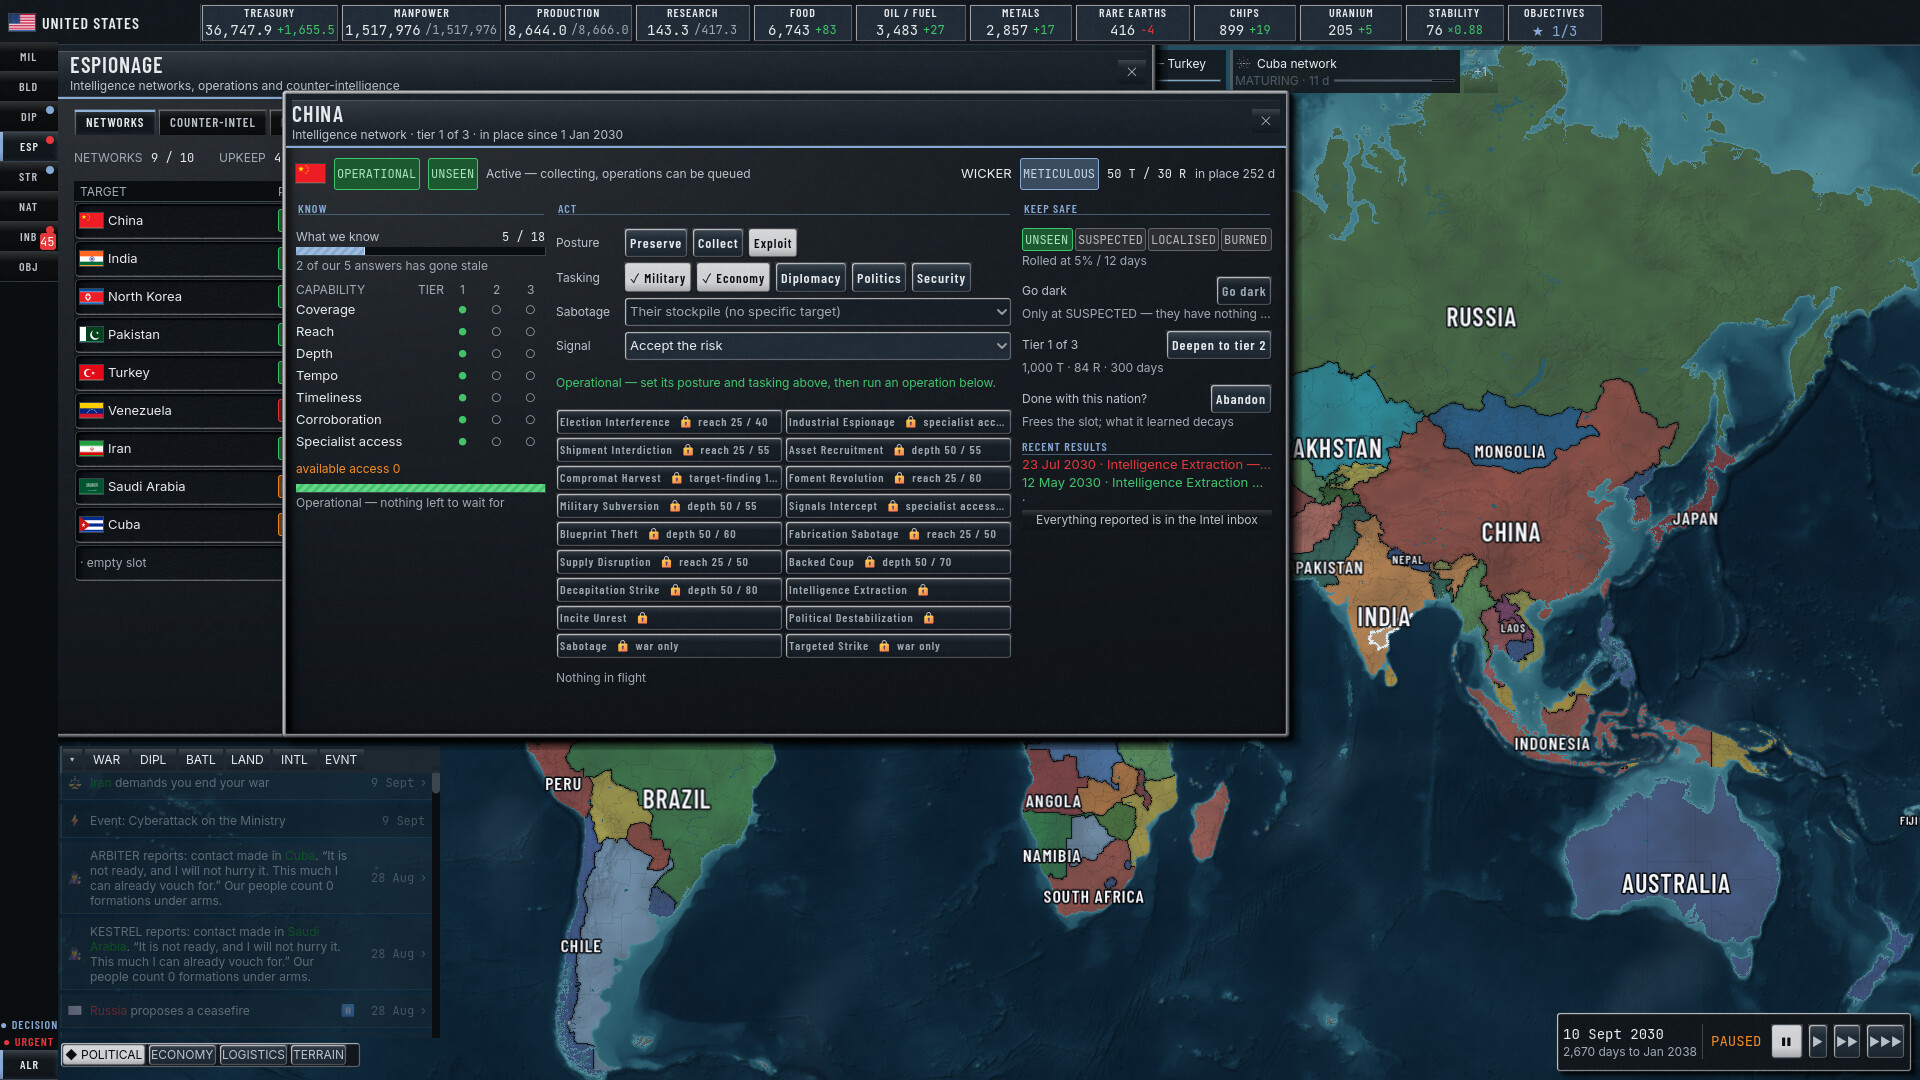Click the objectives star icon
Viewport: 1920px width, 1080px height.
(x=1538, y=31)
